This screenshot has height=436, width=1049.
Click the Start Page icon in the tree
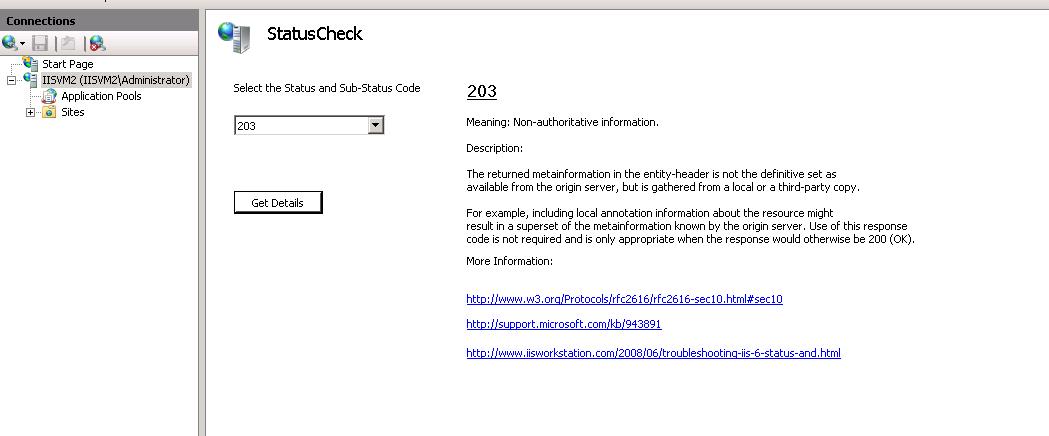(31, 64)
